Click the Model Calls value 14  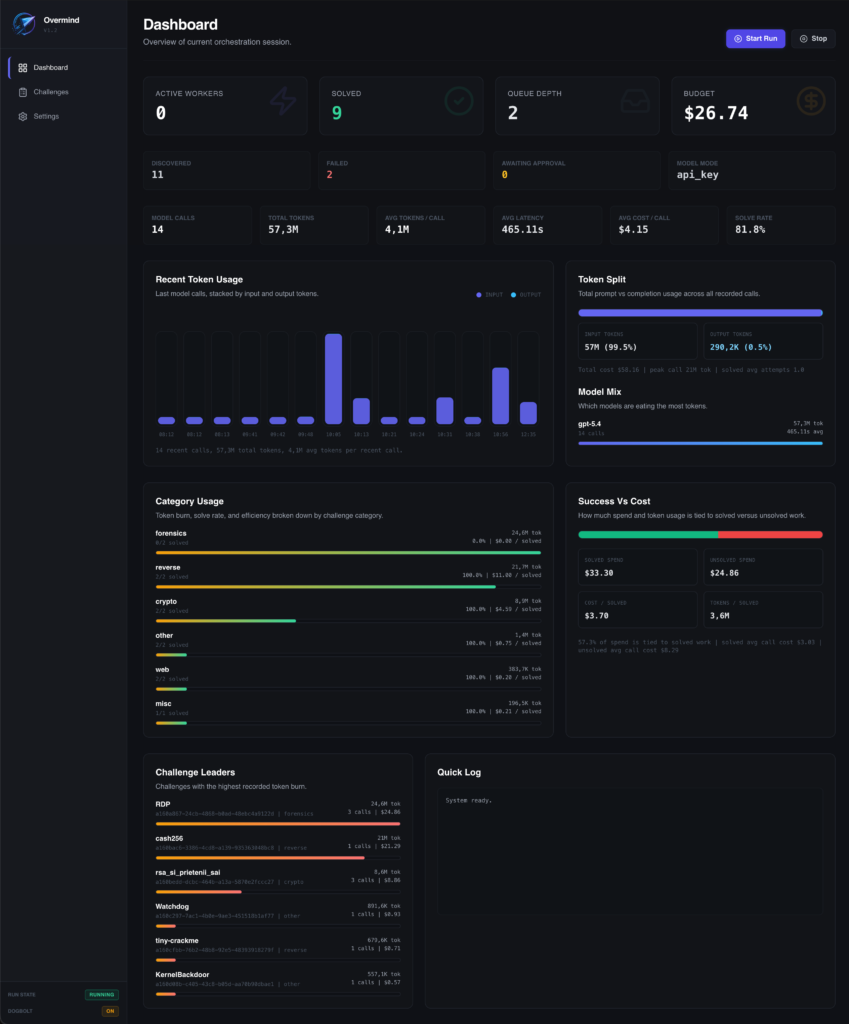tap(157, 229)
